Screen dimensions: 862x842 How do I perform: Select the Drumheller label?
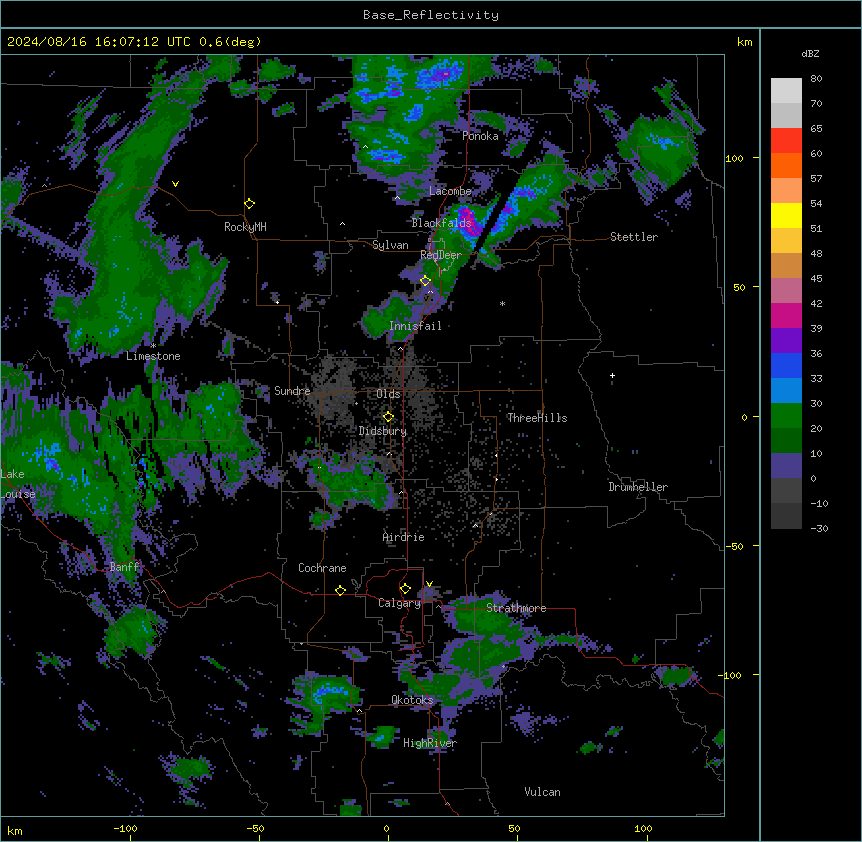click(x=638, y=487)
